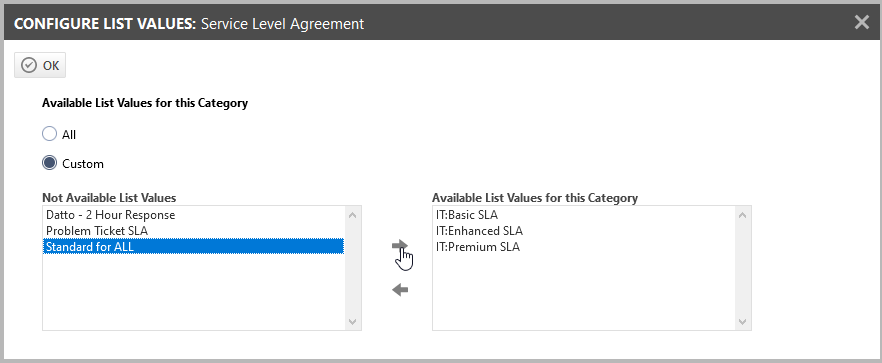Select Standard for ALL list item
This screenshot has width=882, height=363.
click(193, 247)
